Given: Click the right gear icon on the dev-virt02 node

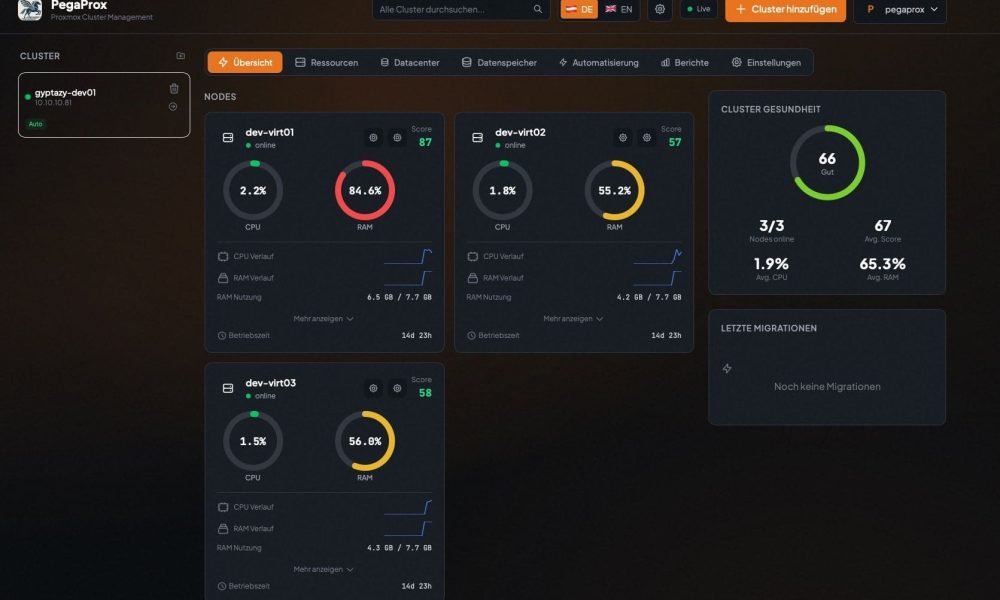Looking at the screenshot, I should [647, 138].
